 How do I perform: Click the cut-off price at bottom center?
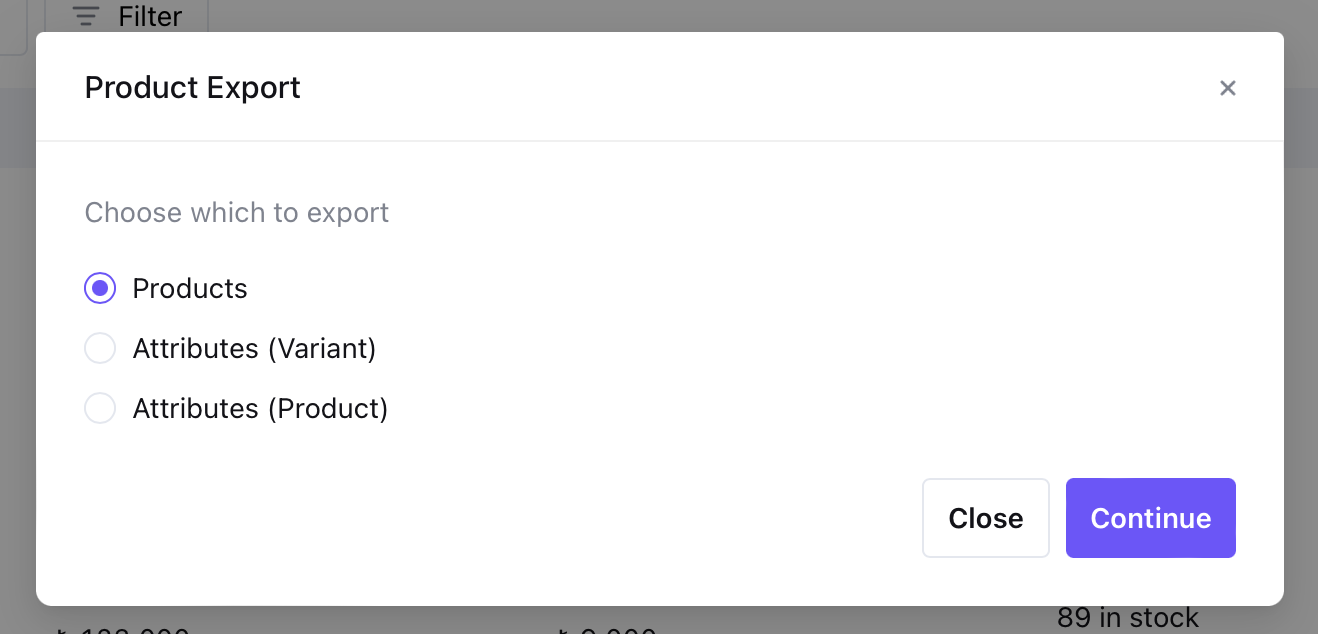[x=607, y=629]
